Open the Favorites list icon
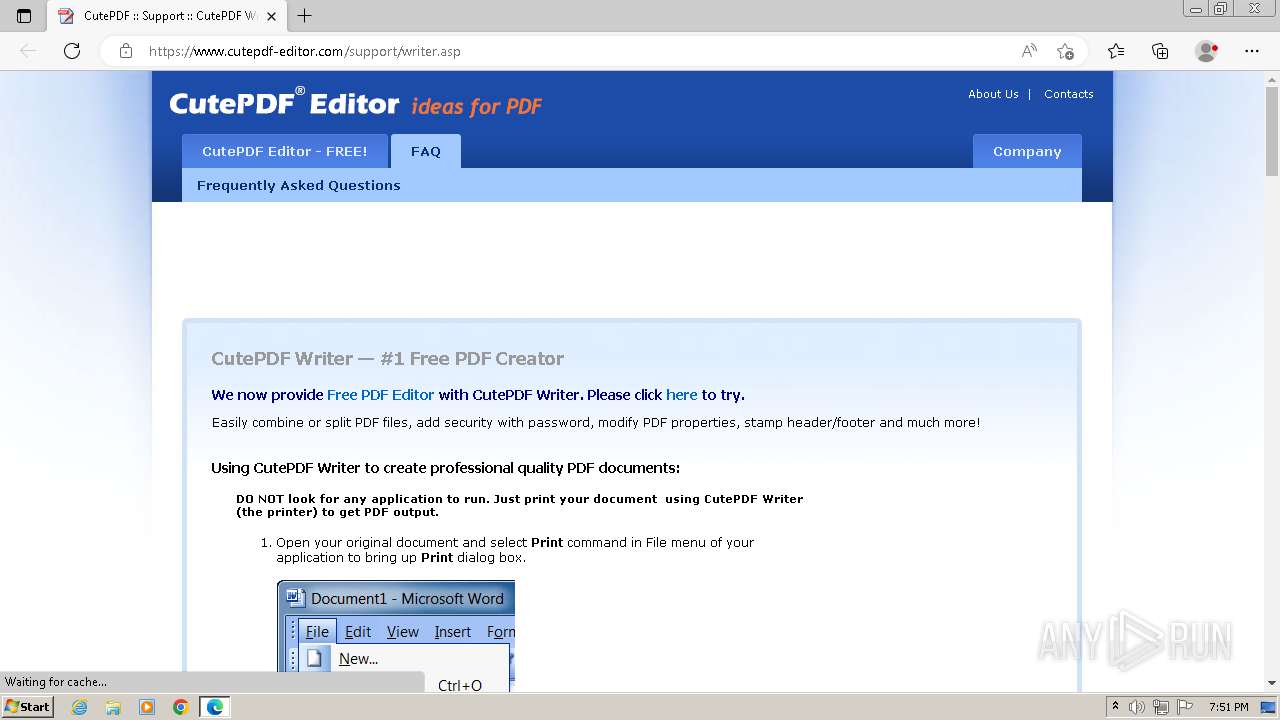This screenshot has height=720, width=1280. (1116, 51)
